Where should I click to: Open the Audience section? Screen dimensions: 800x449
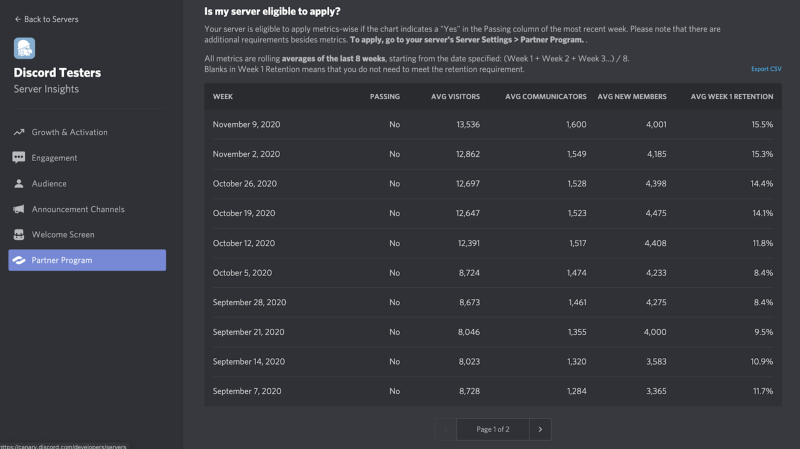(x=87, y=184)
